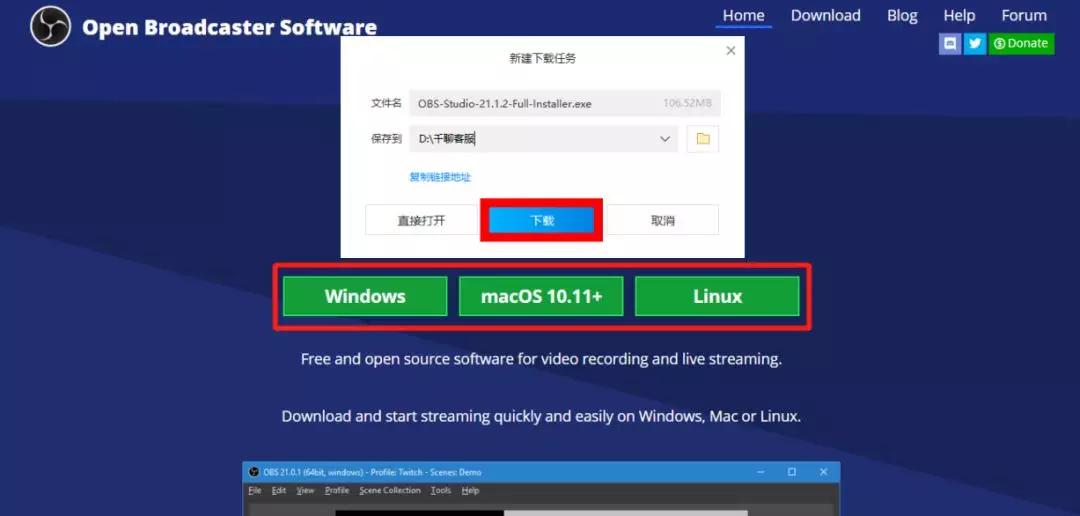Screen dimensions: 1080x516
Task: Click the 106.52MB file size text
Action: (x=687, y=103)
